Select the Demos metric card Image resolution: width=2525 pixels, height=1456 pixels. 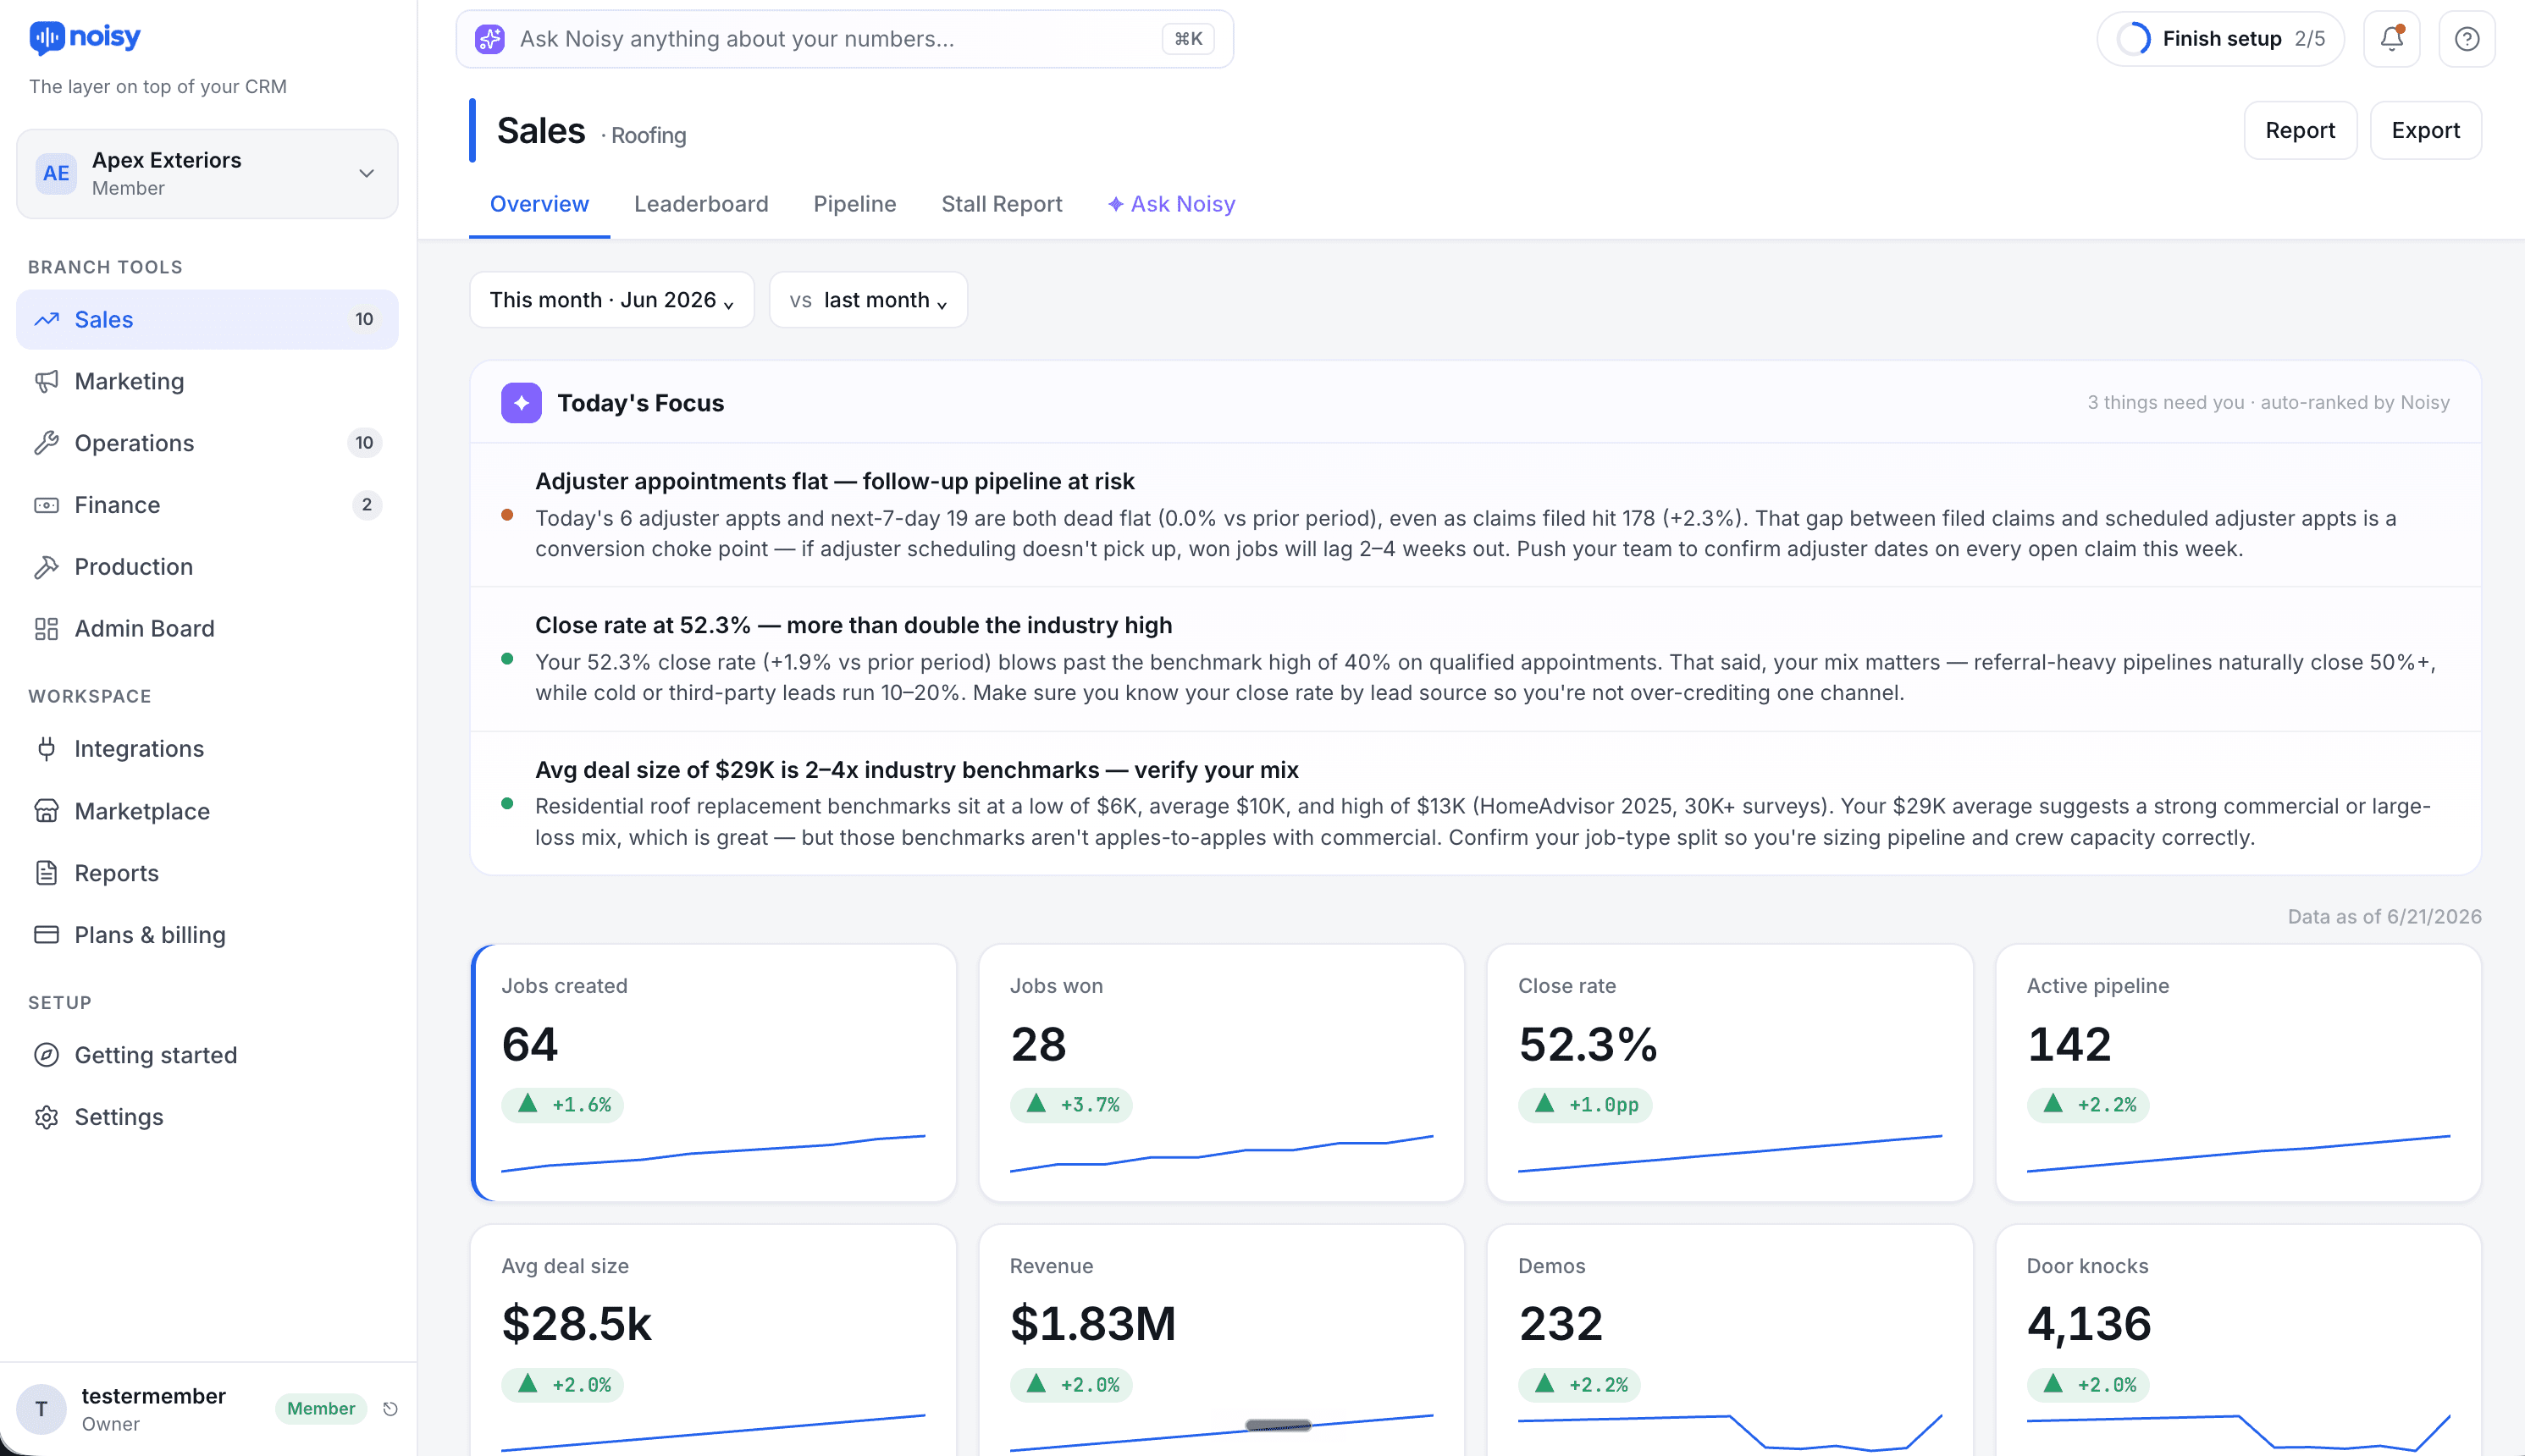pyautogui.click(x=1729, y=1340)
